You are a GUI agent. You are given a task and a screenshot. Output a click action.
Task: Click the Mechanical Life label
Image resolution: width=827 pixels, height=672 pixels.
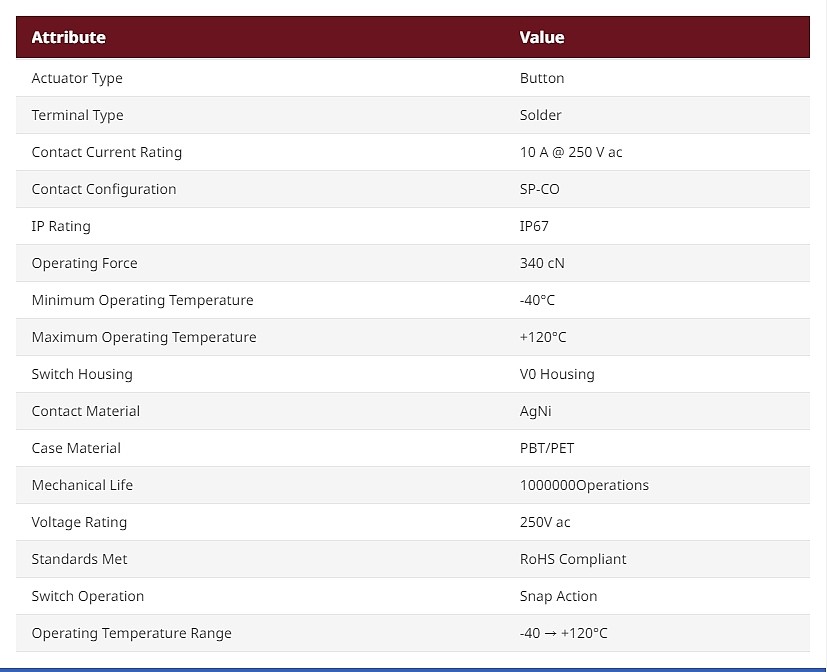(x=82, y=485)
